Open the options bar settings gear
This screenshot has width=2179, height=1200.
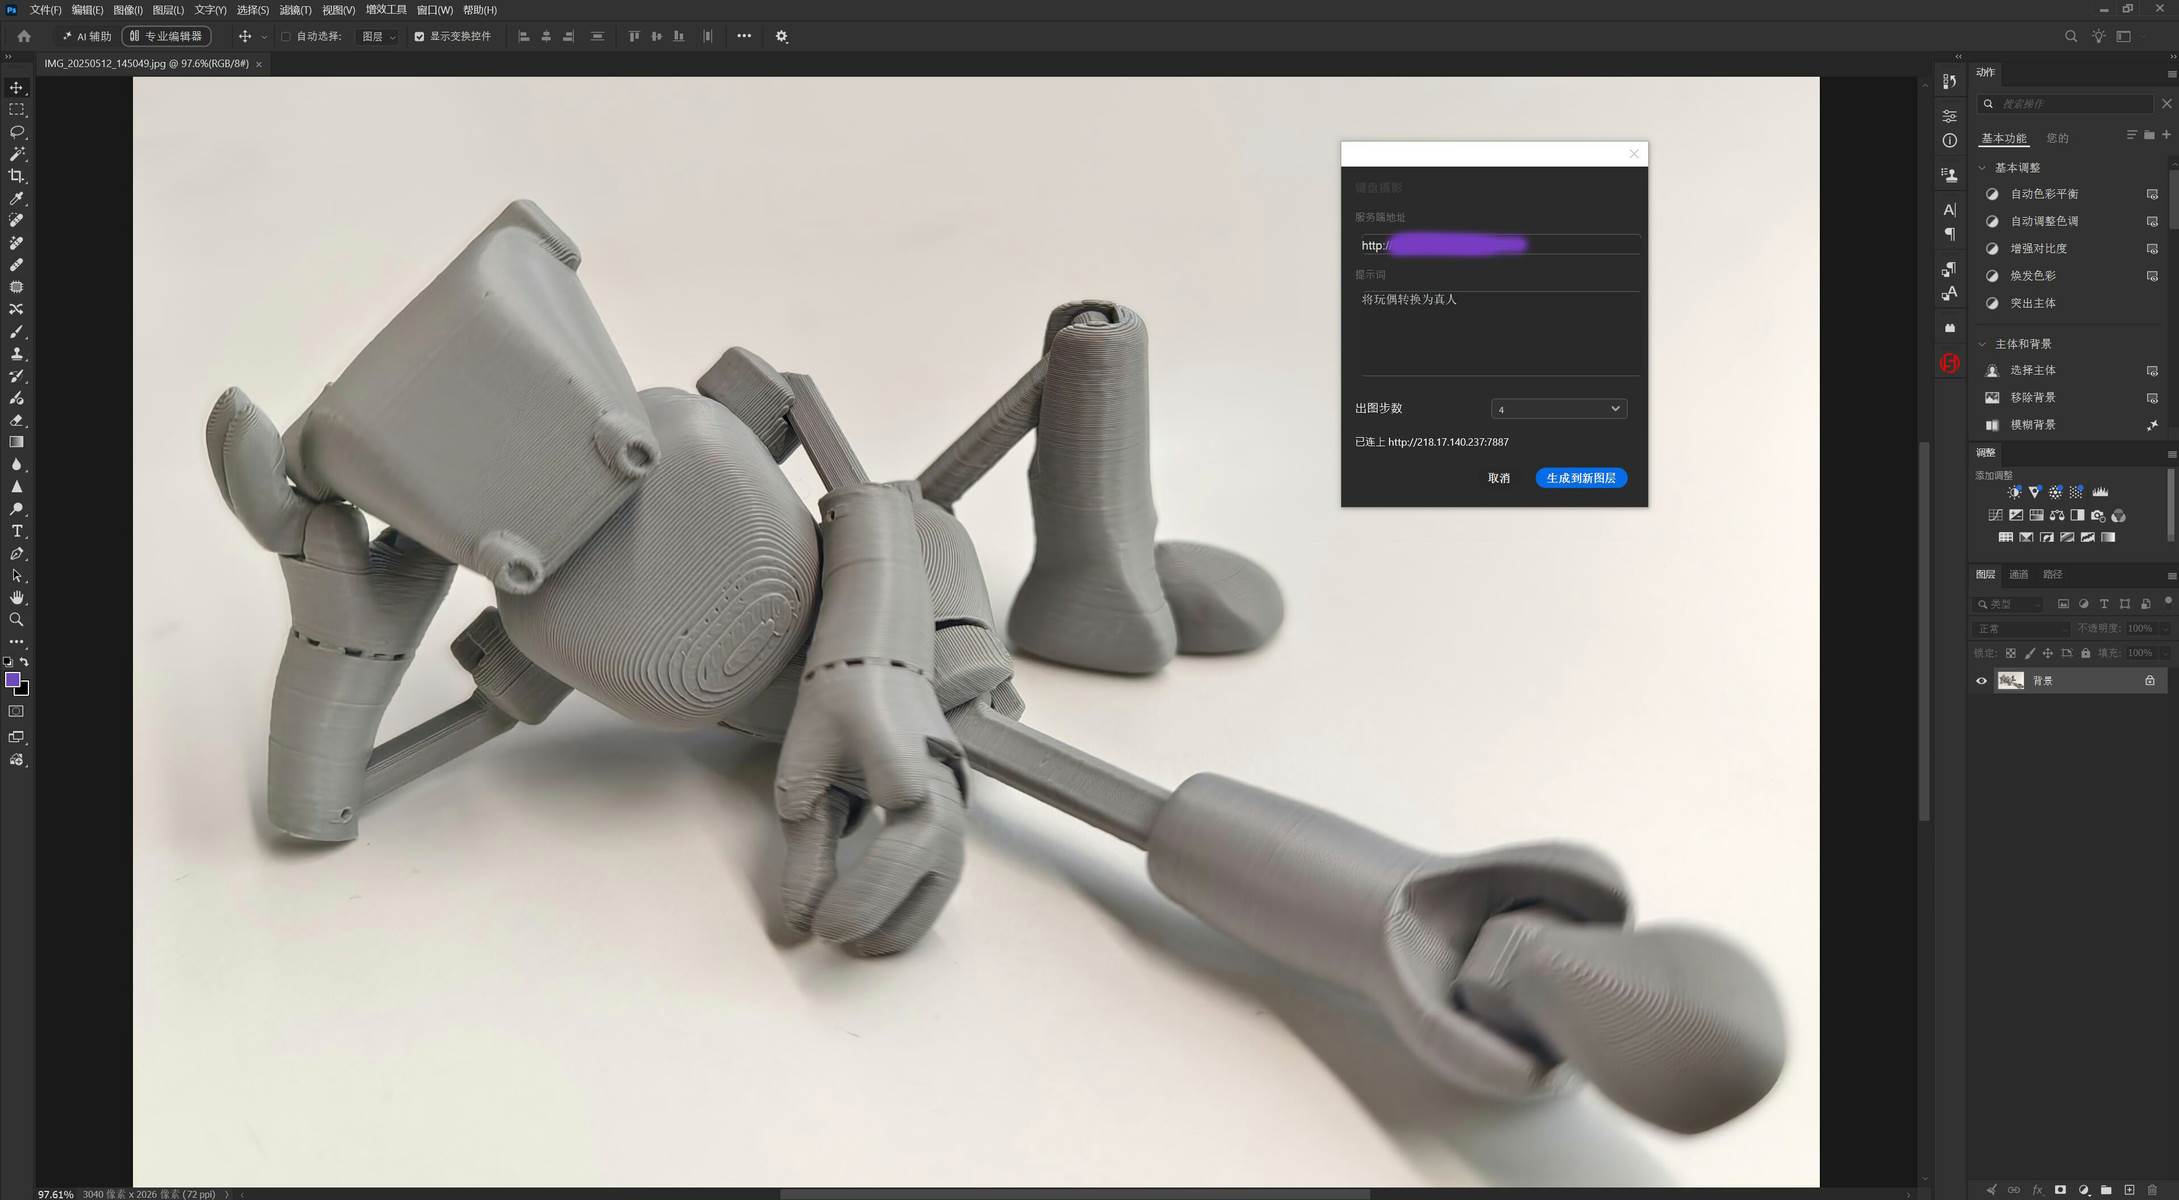[x=782, y=36]
